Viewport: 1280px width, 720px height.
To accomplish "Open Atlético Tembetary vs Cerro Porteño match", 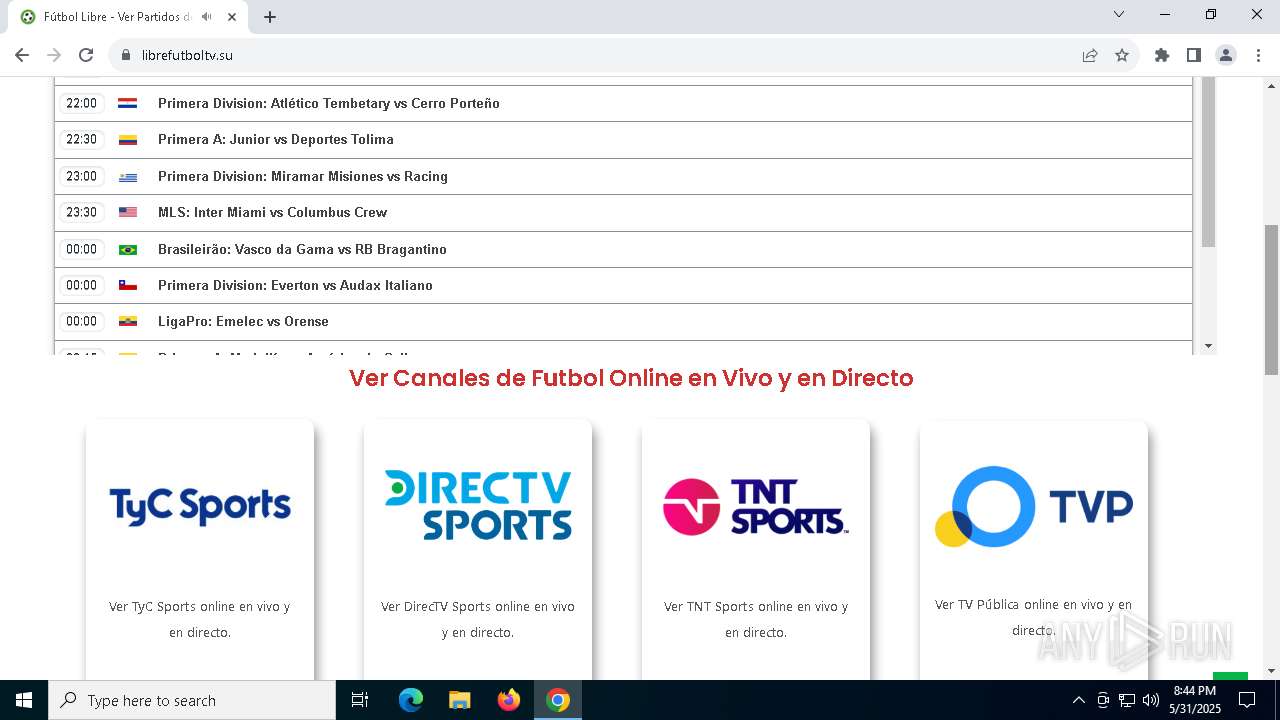I will pos(329,103).
